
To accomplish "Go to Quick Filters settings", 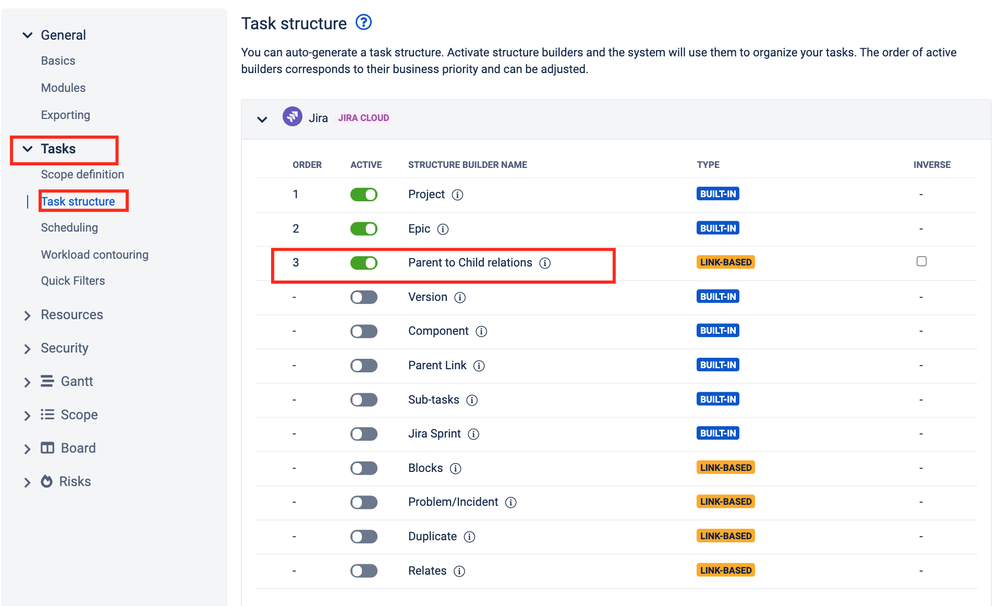I will [73, 281].
